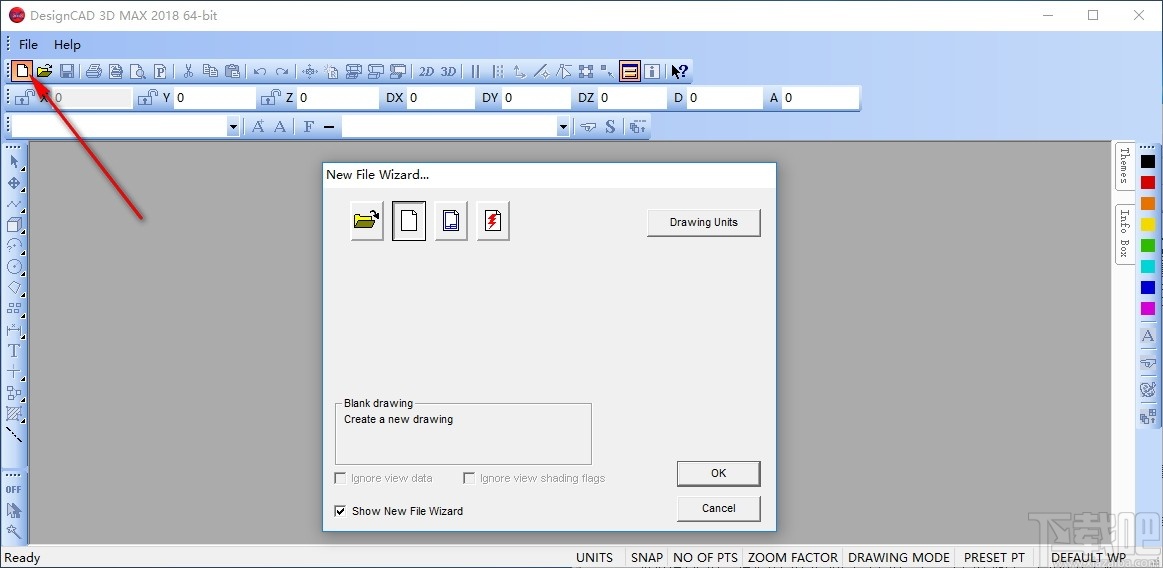Click the Paste clipboard toolbar icon
This screenshot has height=568, width=1163.
pos(232,71)
